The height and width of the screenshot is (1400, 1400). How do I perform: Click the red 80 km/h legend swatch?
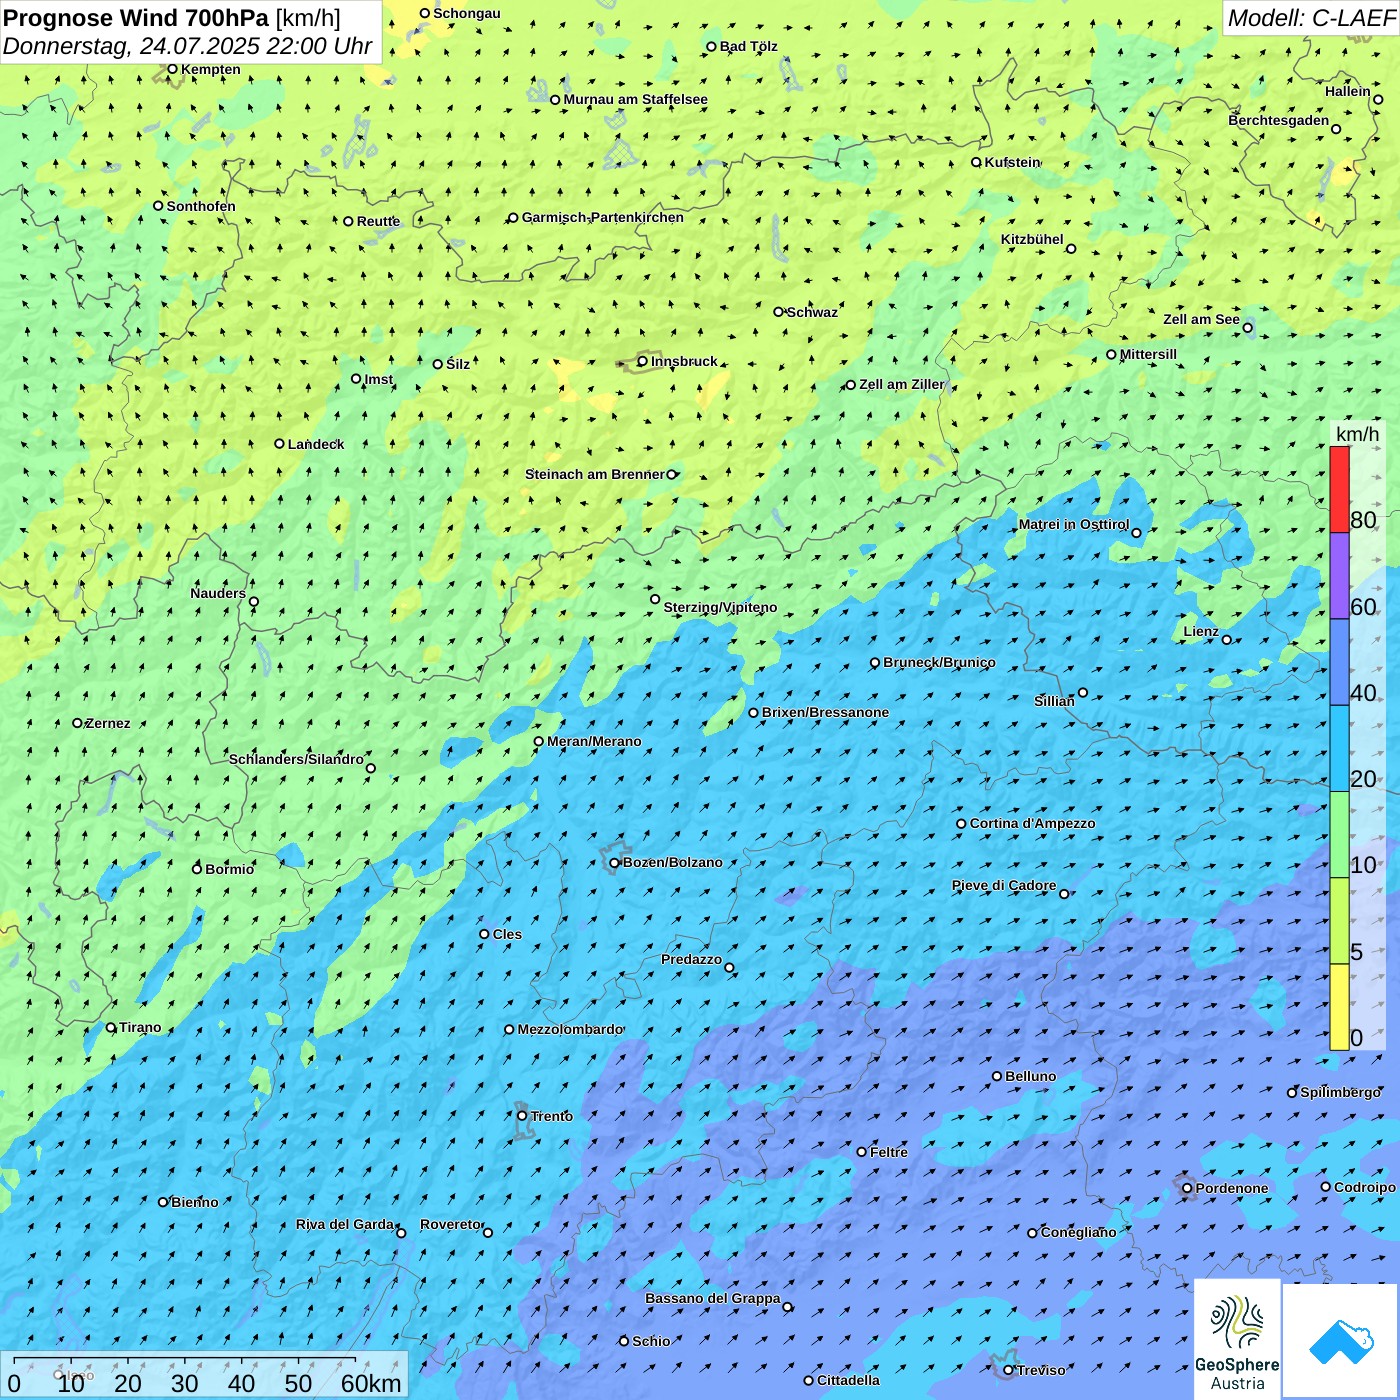tap(1339, 489)
